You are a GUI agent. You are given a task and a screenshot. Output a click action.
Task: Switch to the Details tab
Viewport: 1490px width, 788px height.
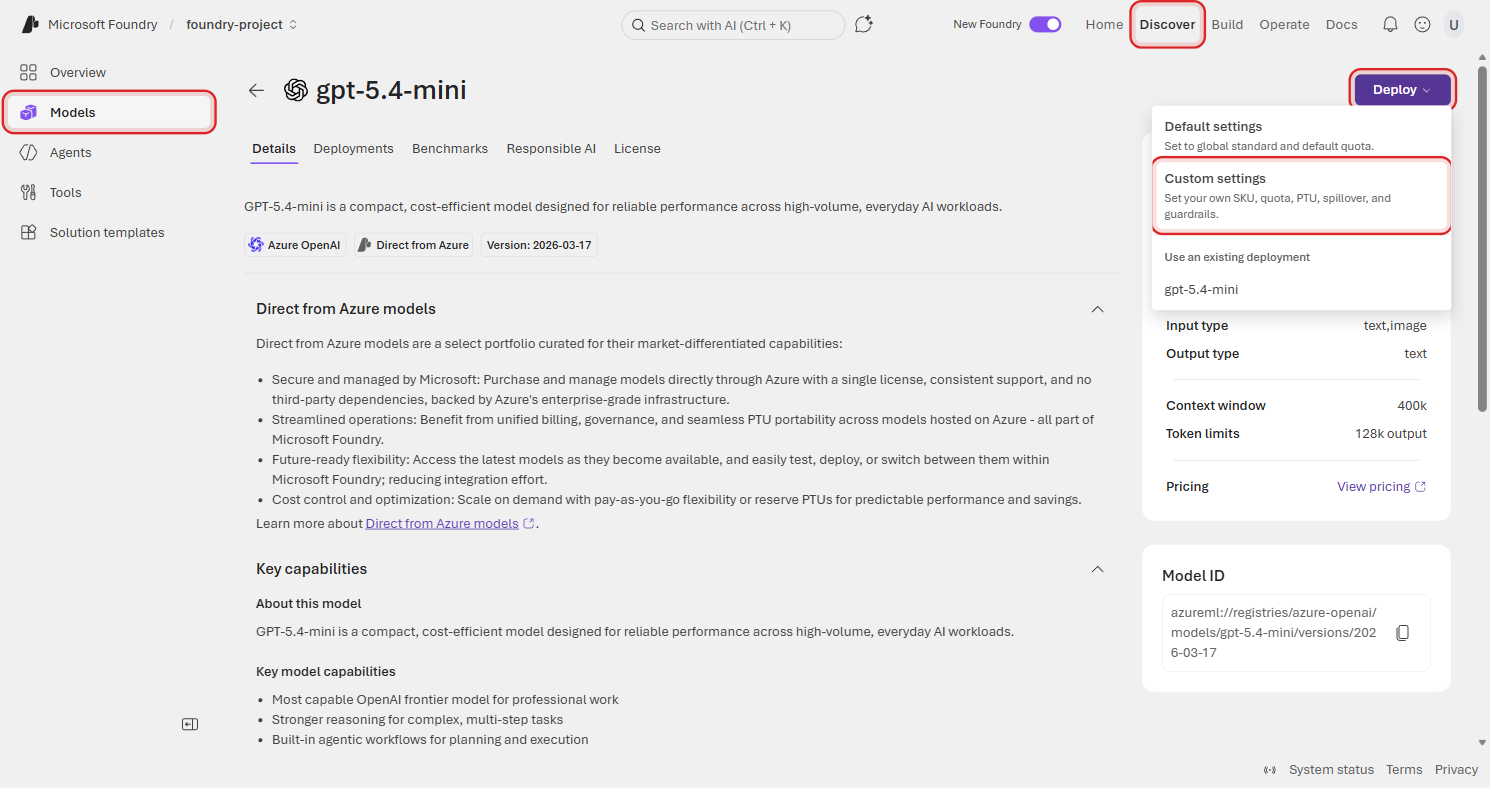pyautogui.click(x=274, y=149)
